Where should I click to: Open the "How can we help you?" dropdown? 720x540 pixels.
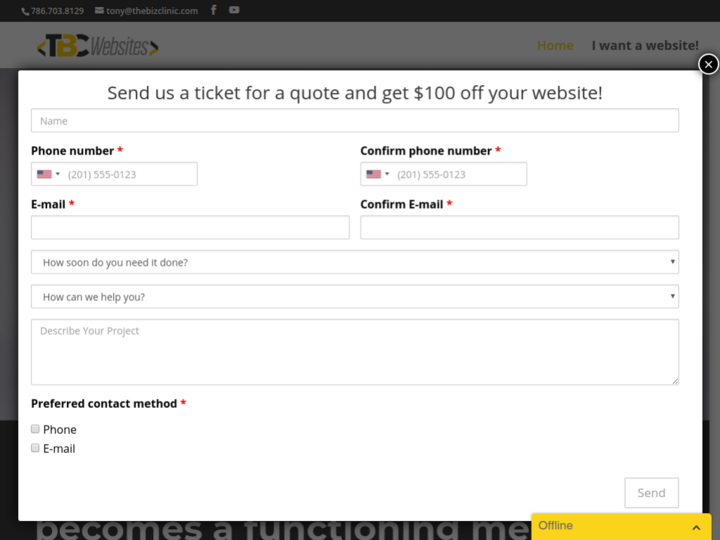point(355,297)
